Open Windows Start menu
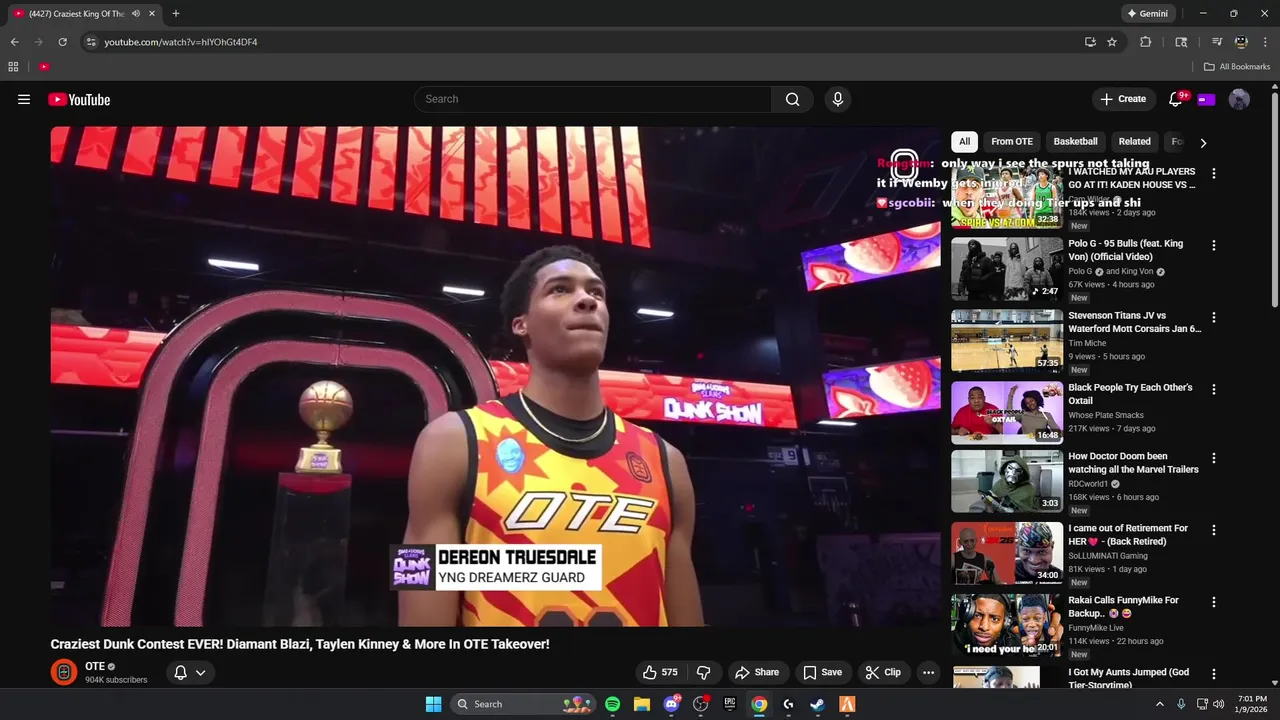Screen dimensions: 1280x720 pyautogui.click(x=433, y=704)
